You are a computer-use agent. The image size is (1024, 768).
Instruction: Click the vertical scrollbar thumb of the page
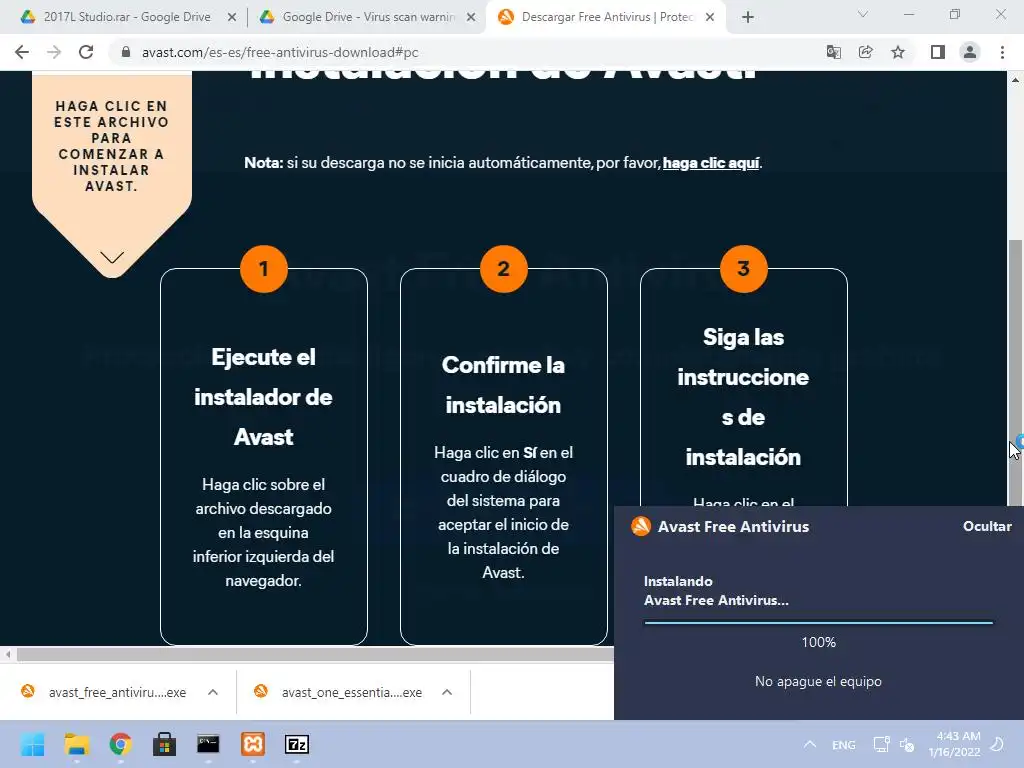(1016, 372)
